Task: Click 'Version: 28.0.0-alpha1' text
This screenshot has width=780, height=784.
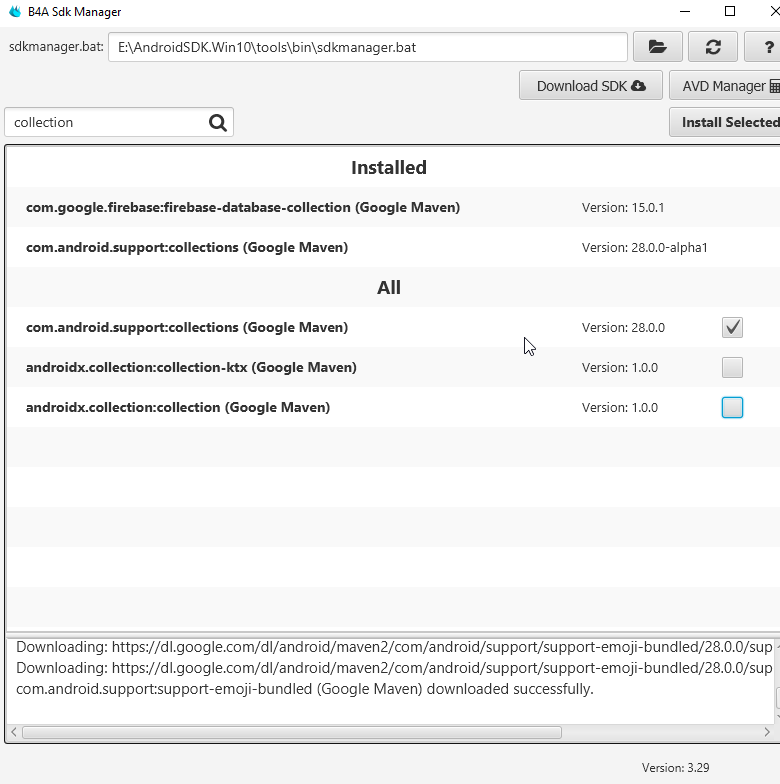Action: [x=644, y=248]
